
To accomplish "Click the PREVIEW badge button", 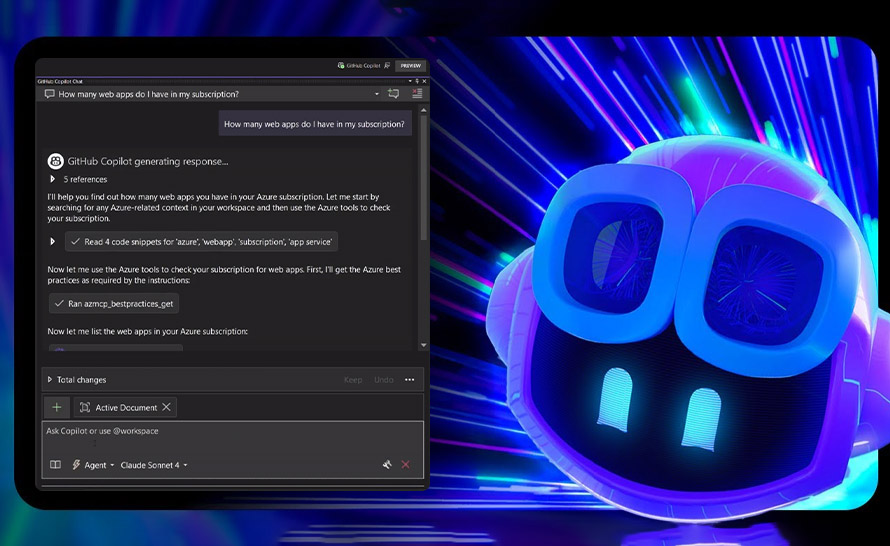I will pyautogui.click(x=410, y=66).
